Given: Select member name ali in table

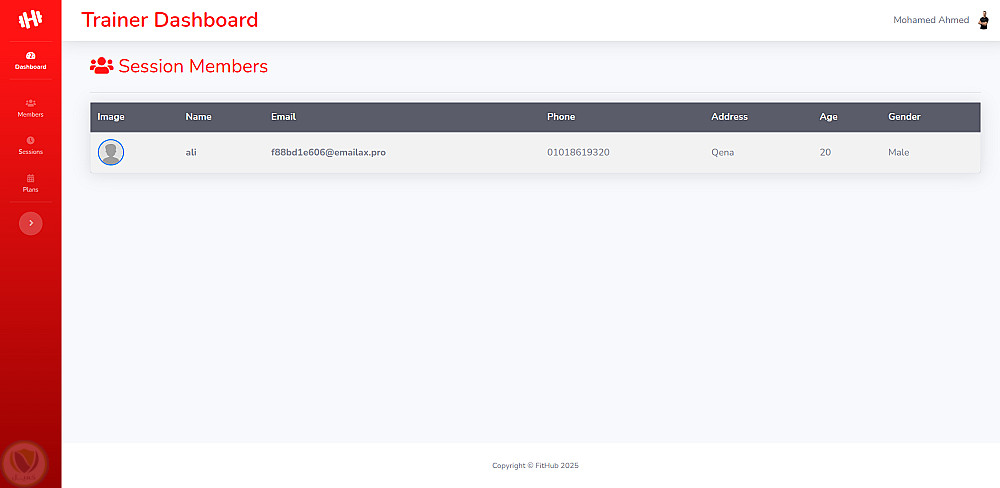Looking at the screenshot, I should [191, 152].
